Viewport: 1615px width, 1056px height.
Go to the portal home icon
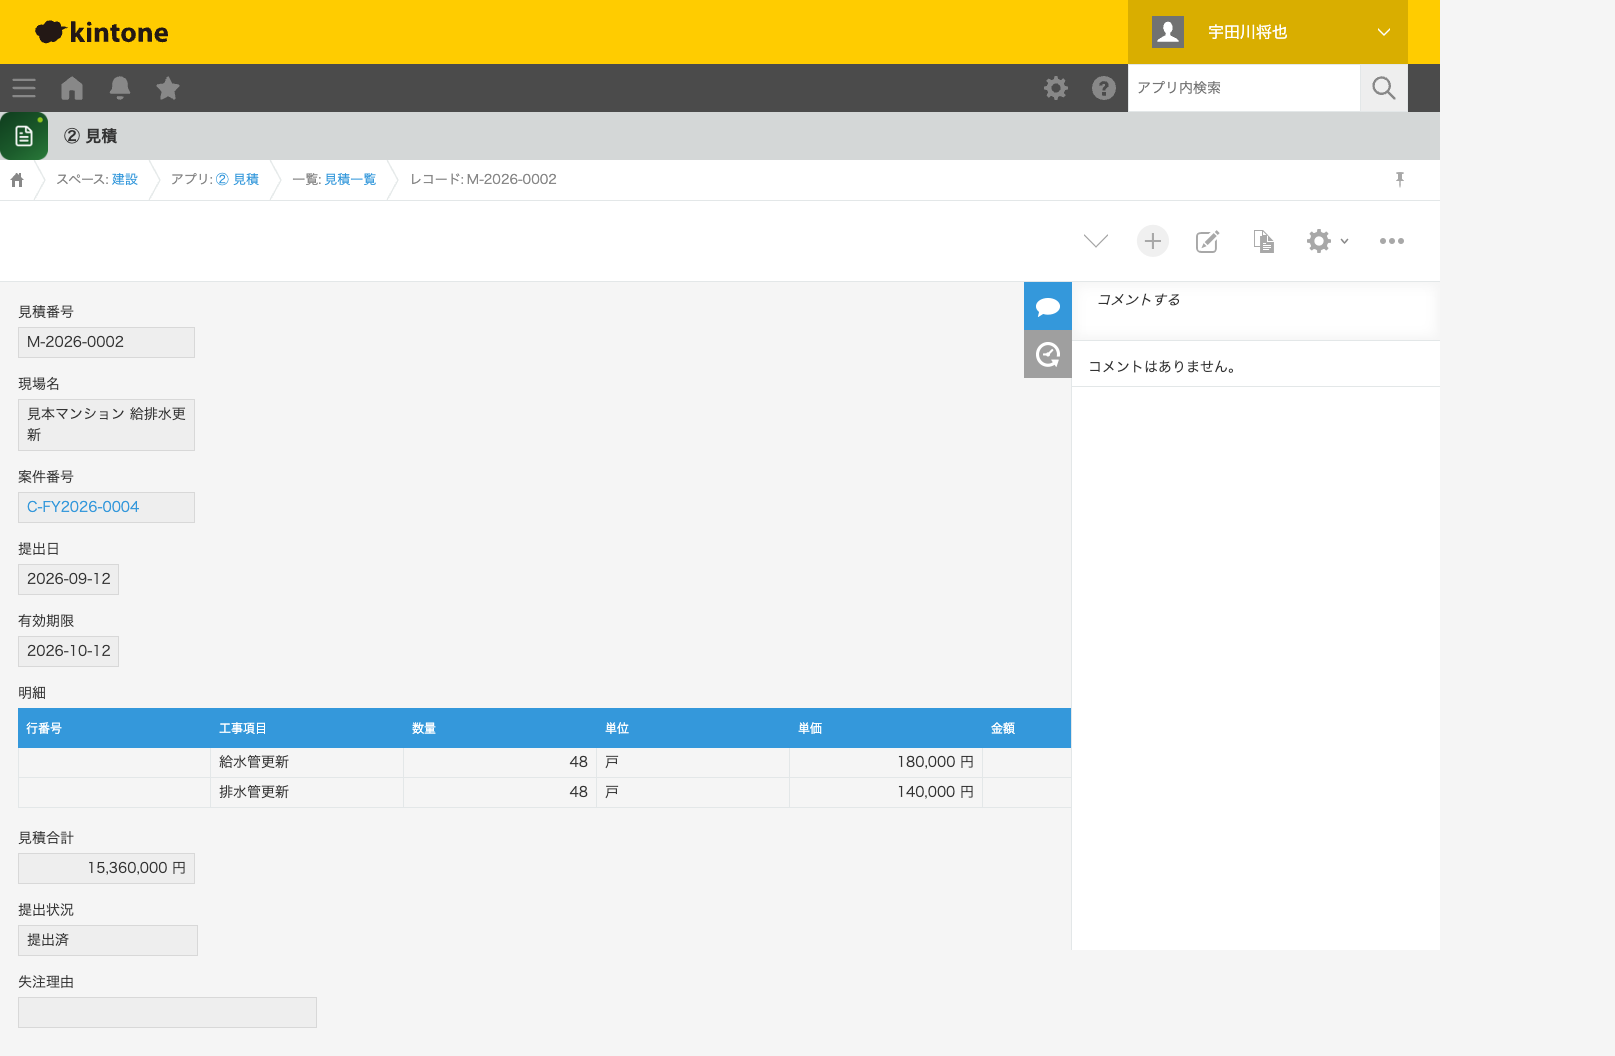(x=72, y=88)
